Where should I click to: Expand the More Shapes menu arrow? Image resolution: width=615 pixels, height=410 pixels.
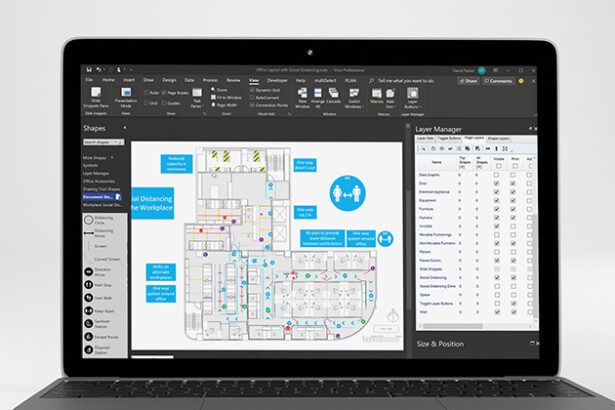click(112, 157)
